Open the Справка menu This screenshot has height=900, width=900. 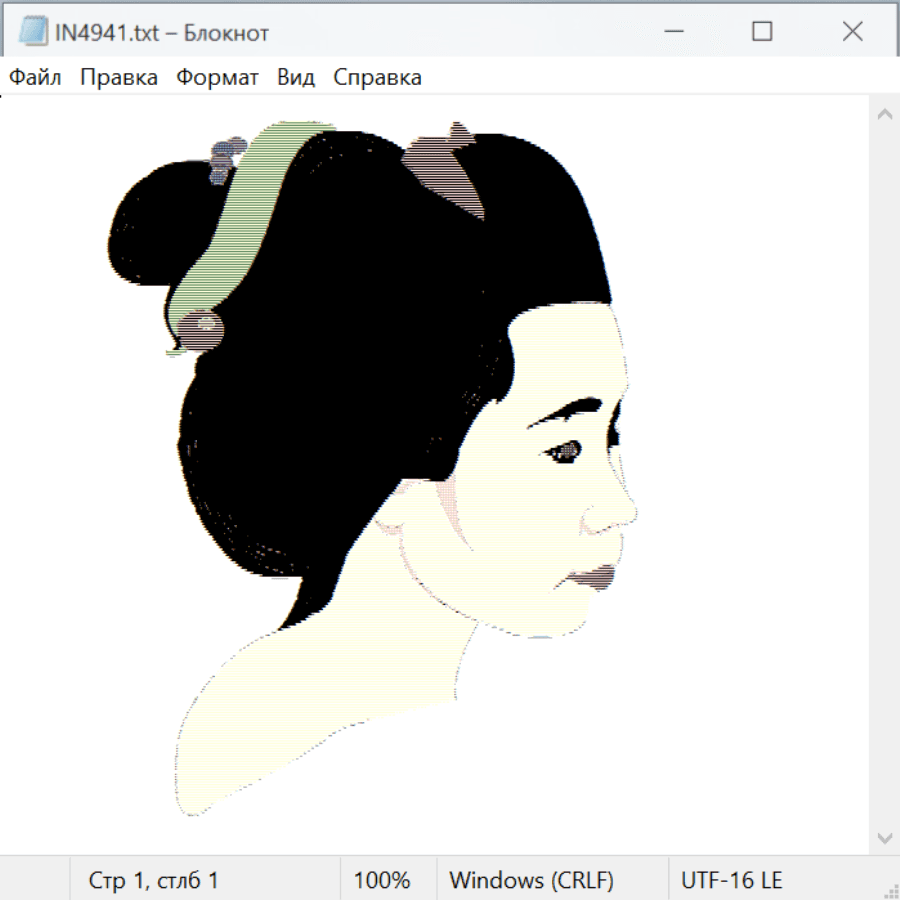tap(377, 78)
